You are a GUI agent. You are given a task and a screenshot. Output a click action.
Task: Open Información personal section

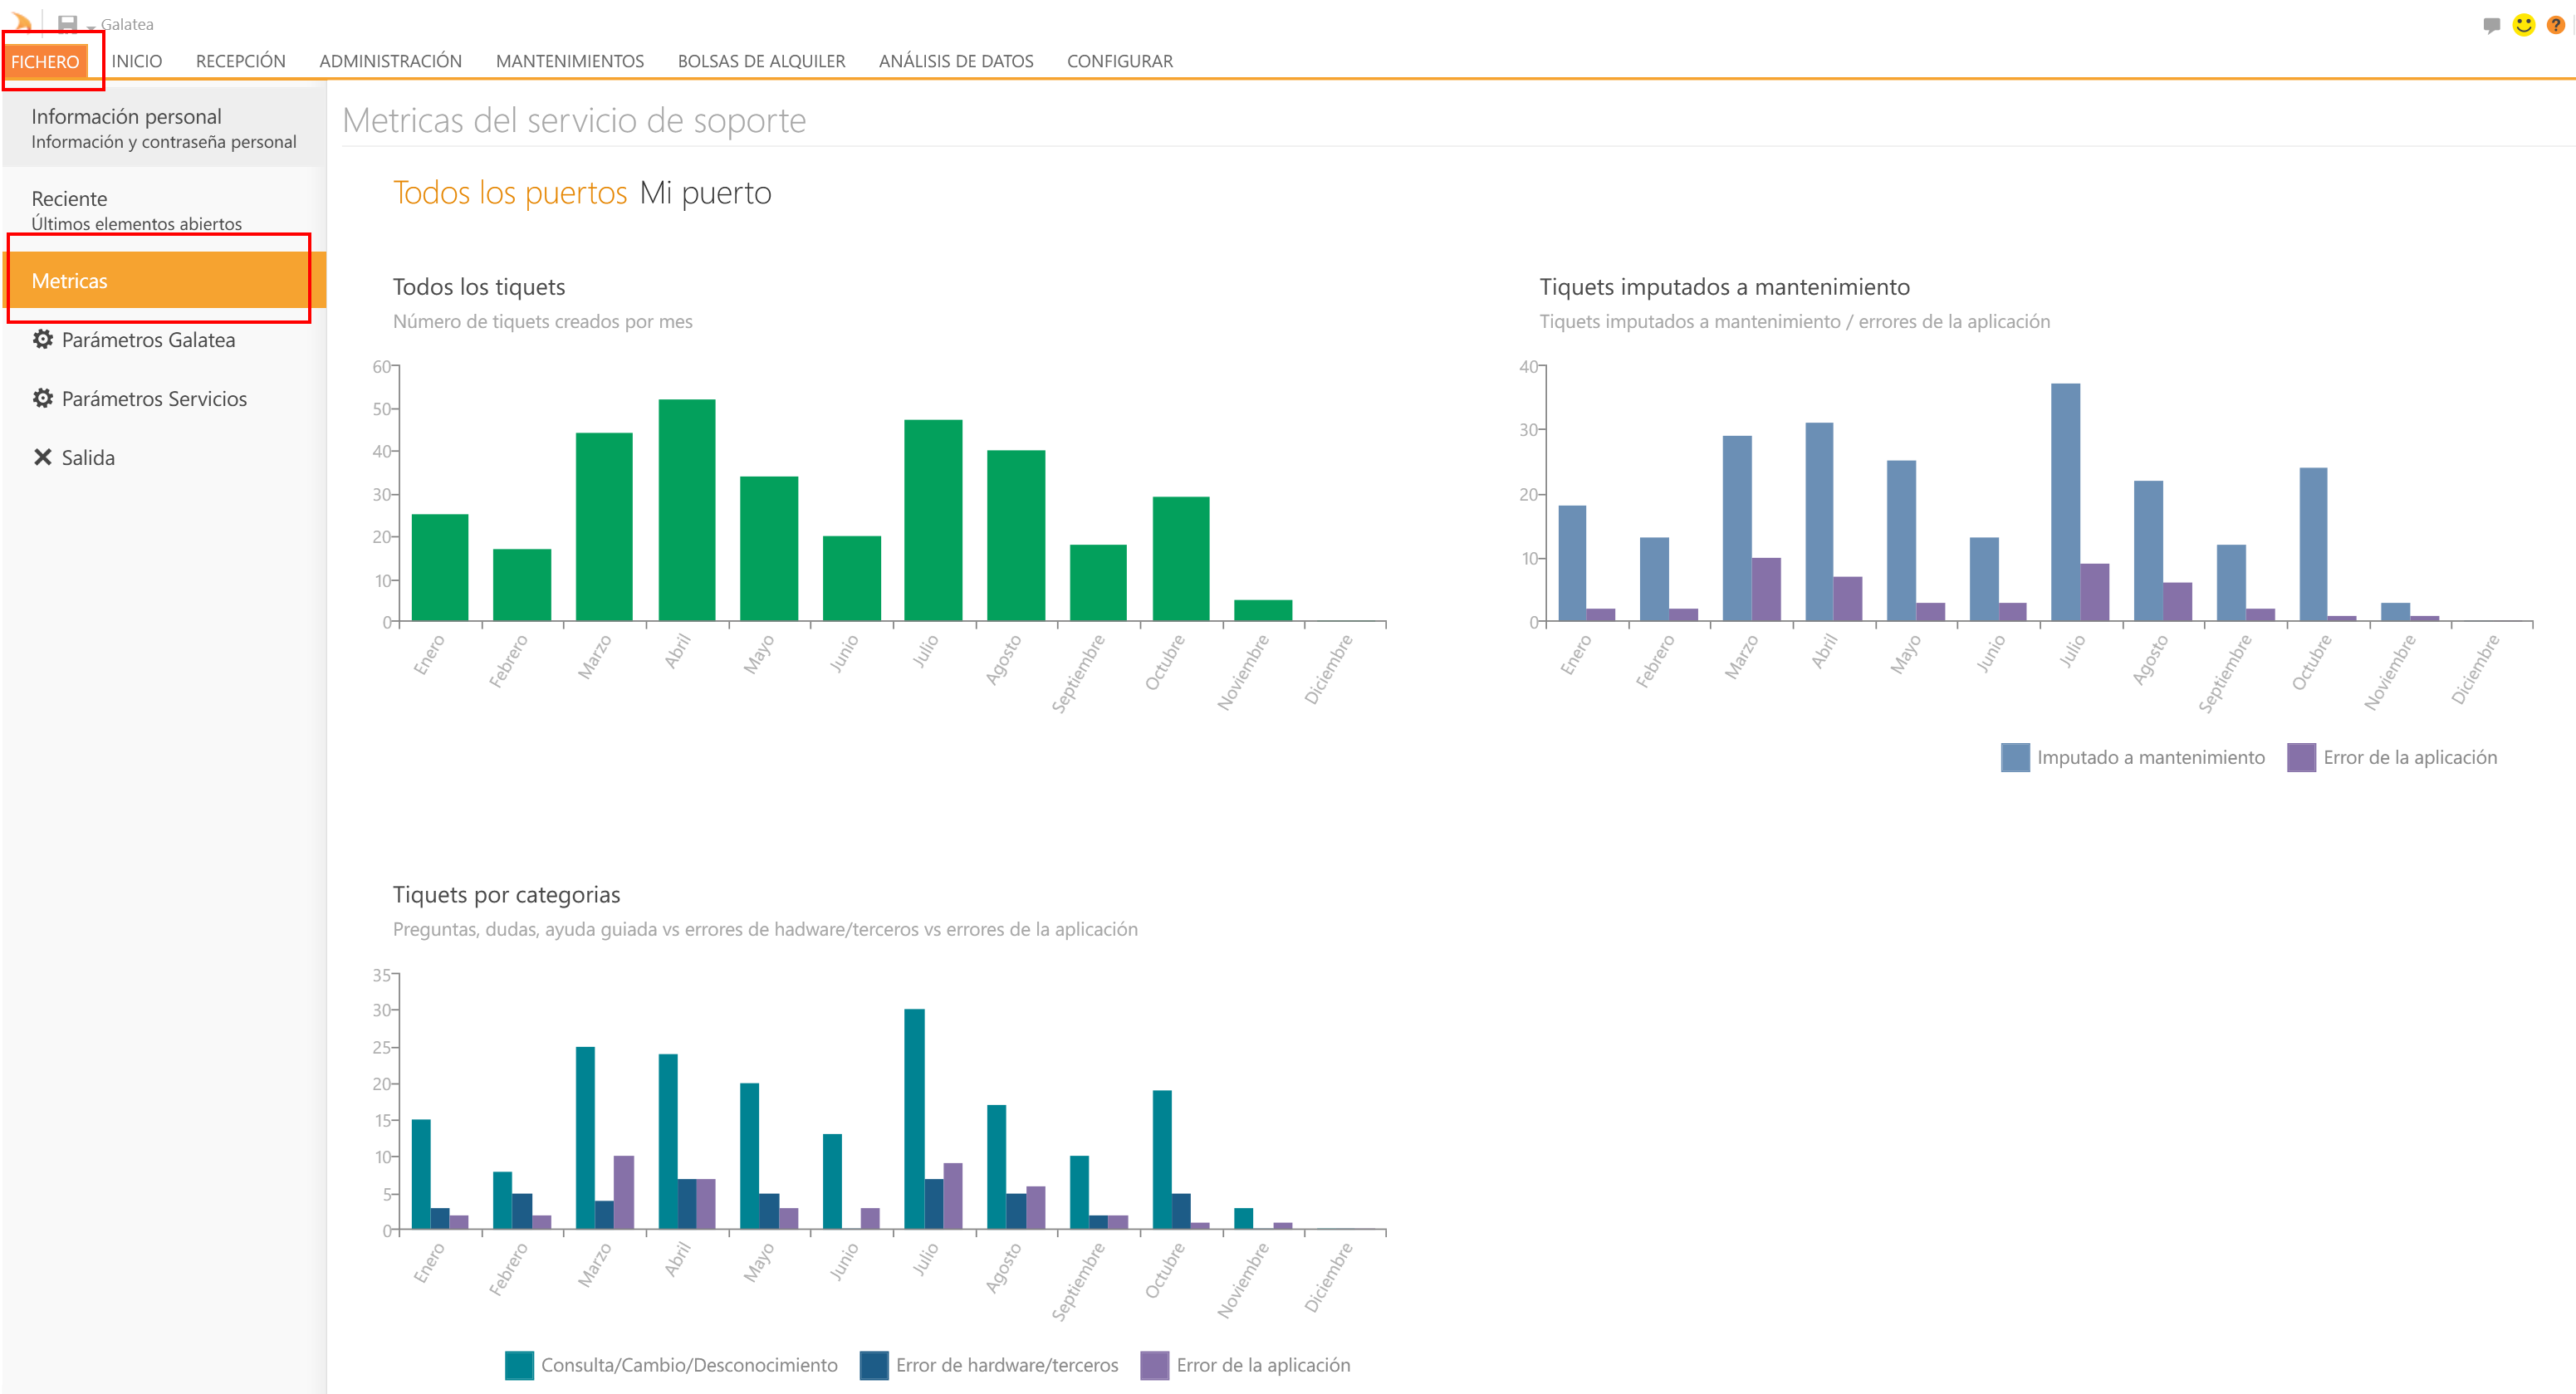163,127
